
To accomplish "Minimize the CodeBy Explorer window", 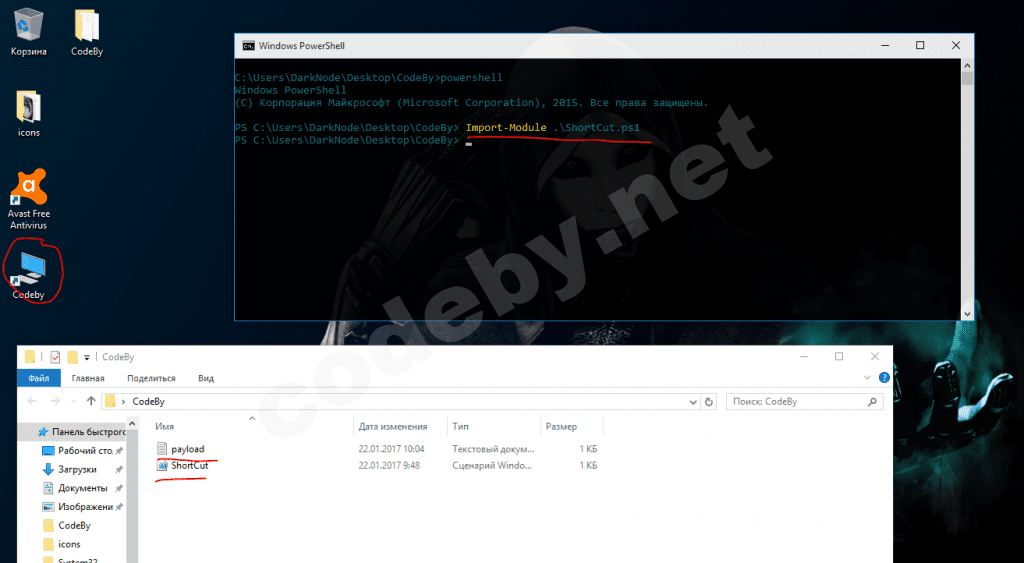I will (804, 357).
